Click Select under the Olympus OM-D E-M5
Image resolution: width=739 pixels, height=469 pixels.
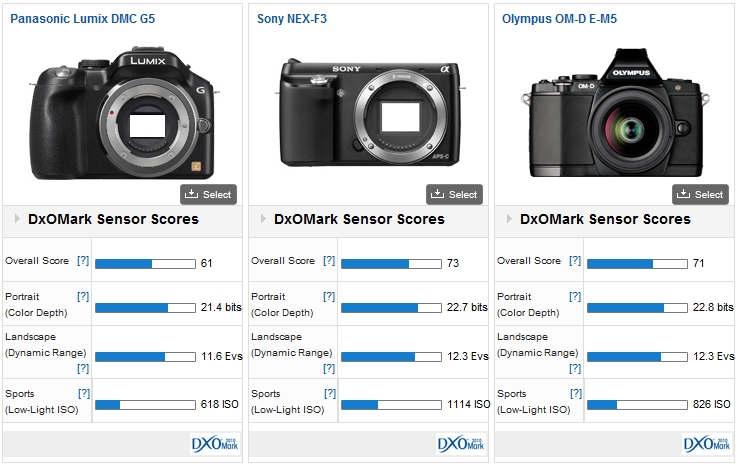(700, 194)
